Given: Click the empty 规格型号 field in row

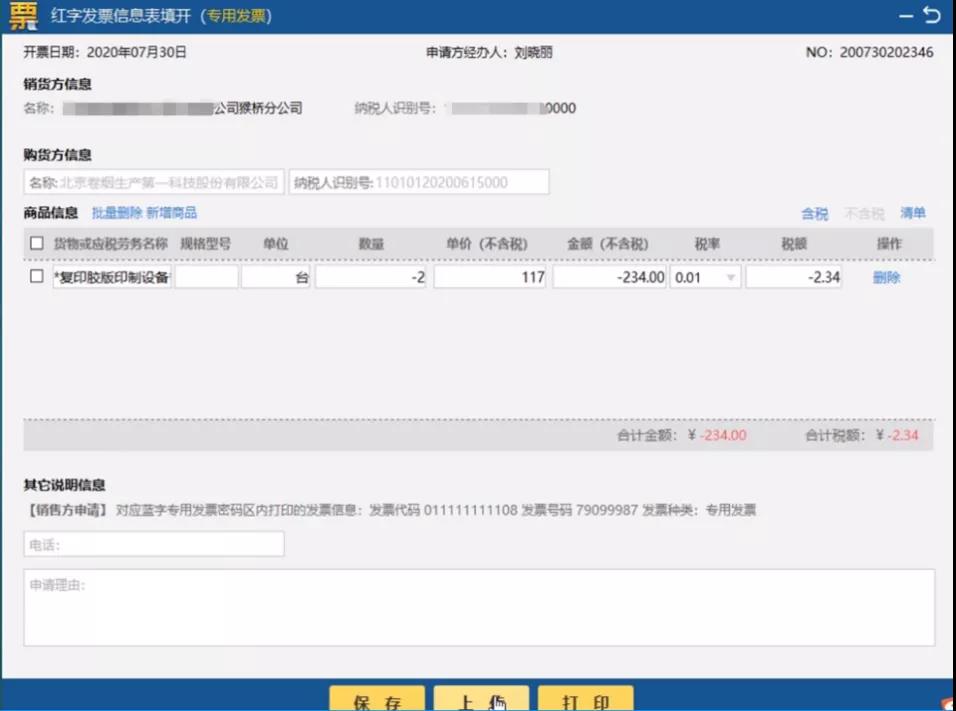Looking at the screenshot, I should coord(206,277).
